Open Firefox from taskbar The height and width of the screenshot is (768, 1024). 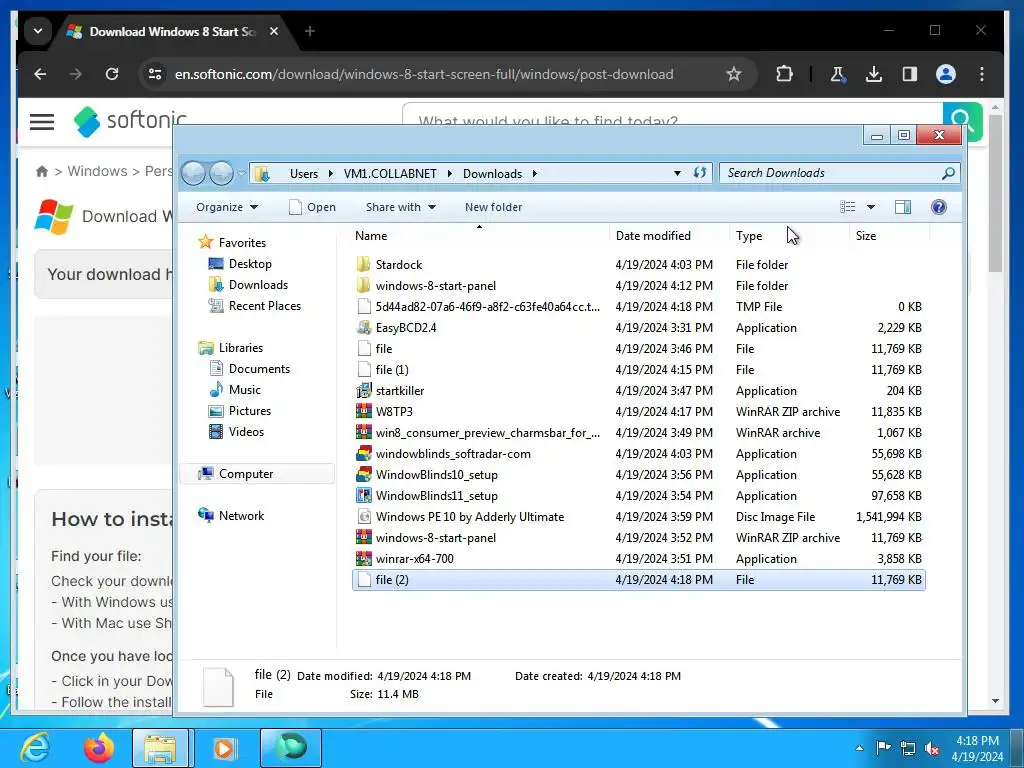pos(99,747)
